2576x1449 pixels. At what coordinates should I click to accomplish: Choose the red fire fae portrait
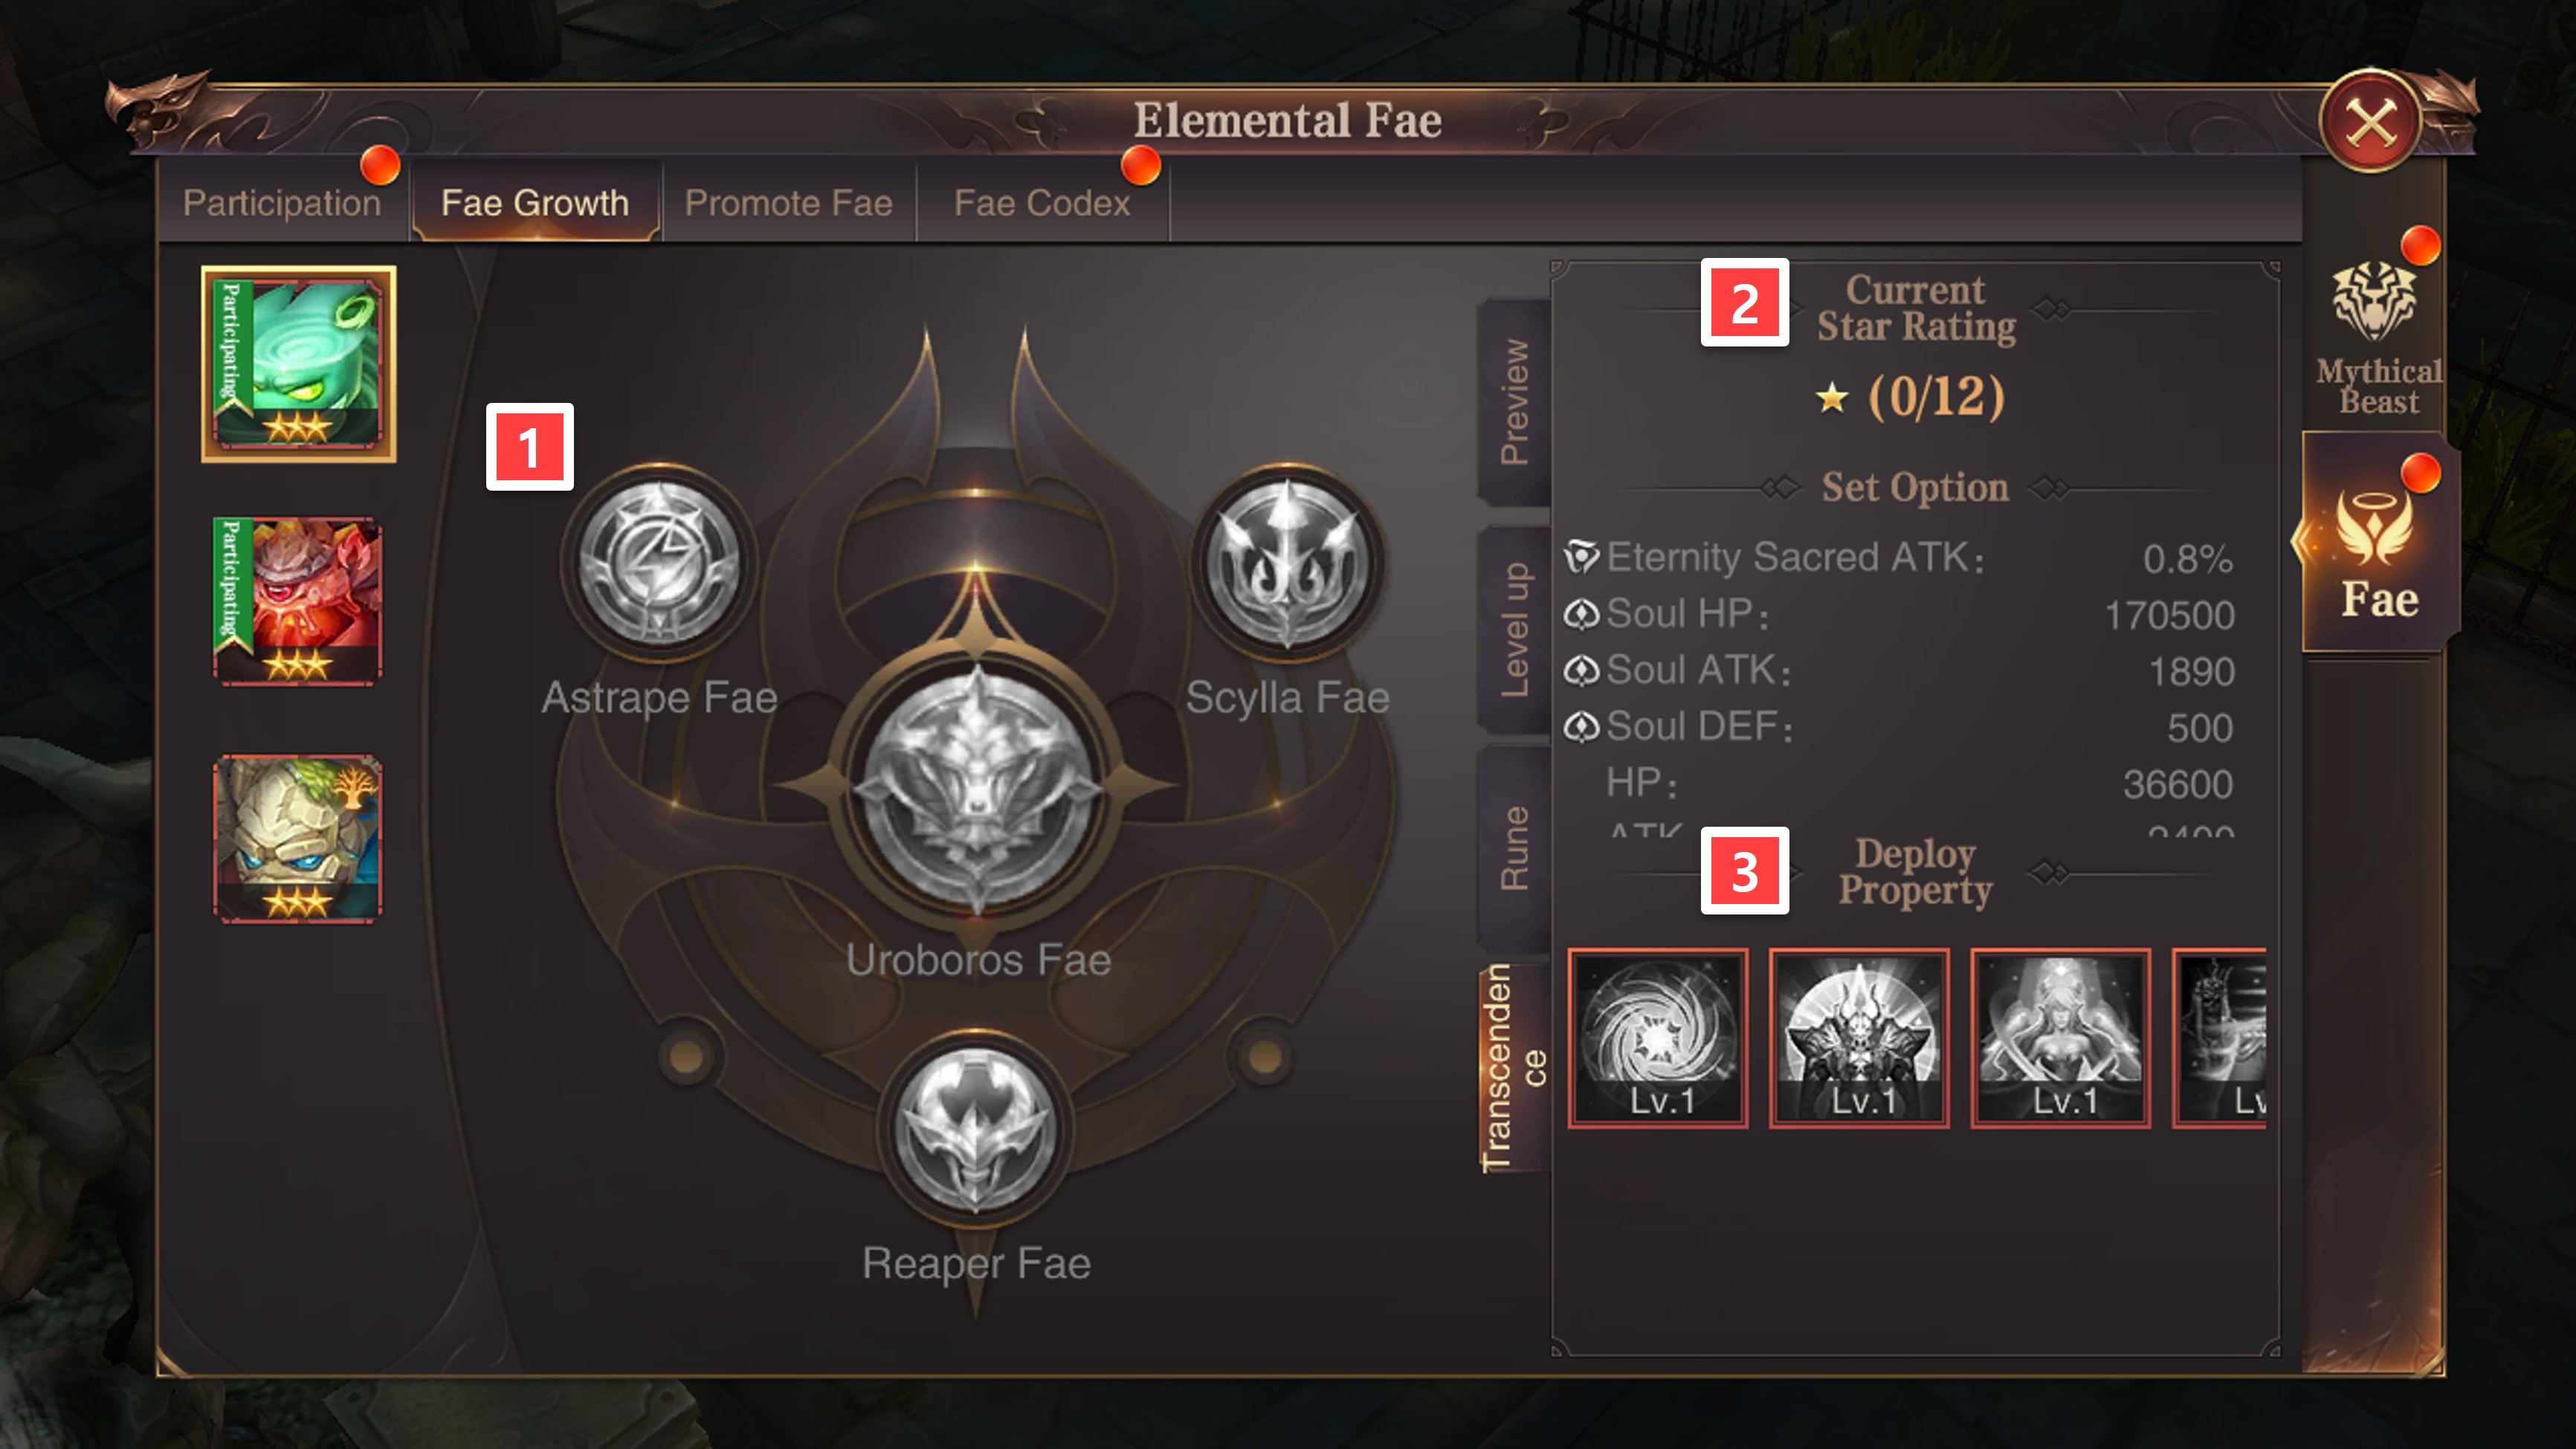click(x=298, y=601)
